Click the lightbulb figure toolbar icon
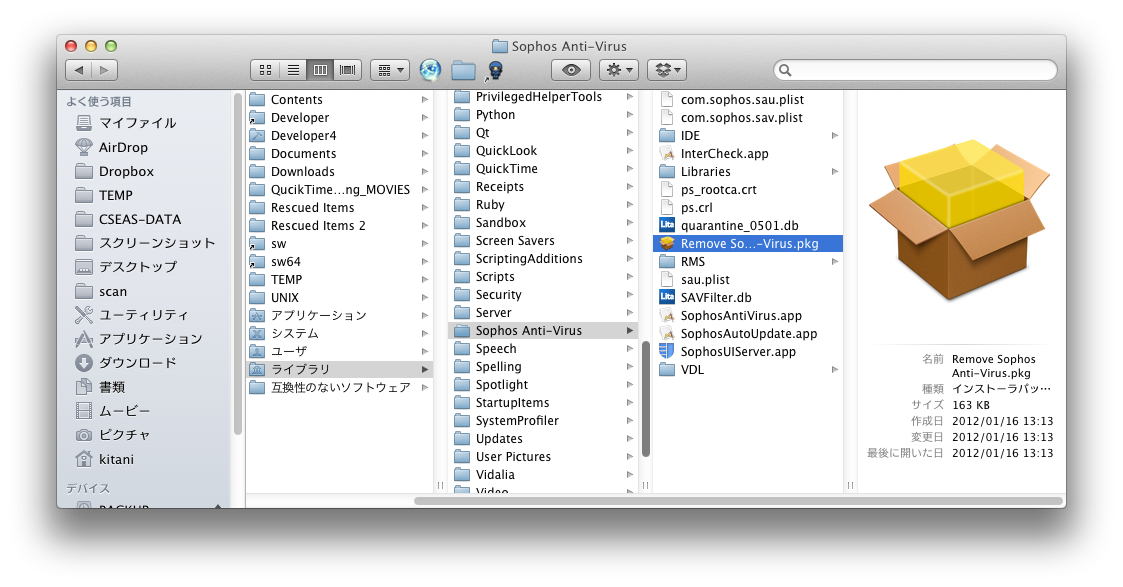1123x587 pixels. point(495,70)
